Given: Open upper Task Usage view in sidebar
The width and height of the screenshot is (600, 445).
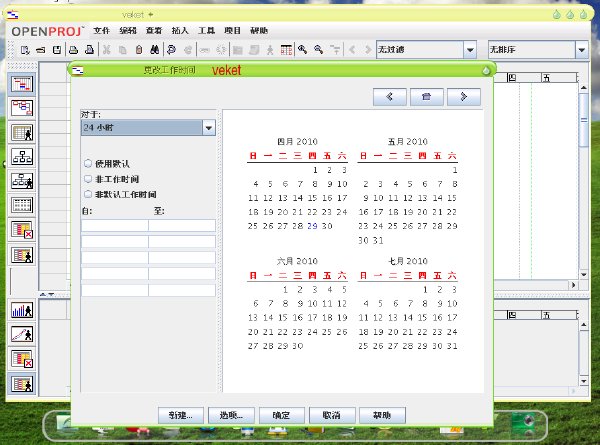Looking at the screenshot, I should tap(22, 230).
